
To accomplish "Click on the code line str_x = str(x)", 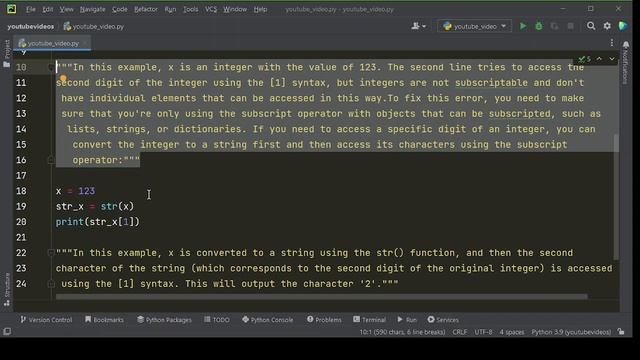I will pos(95,207).
